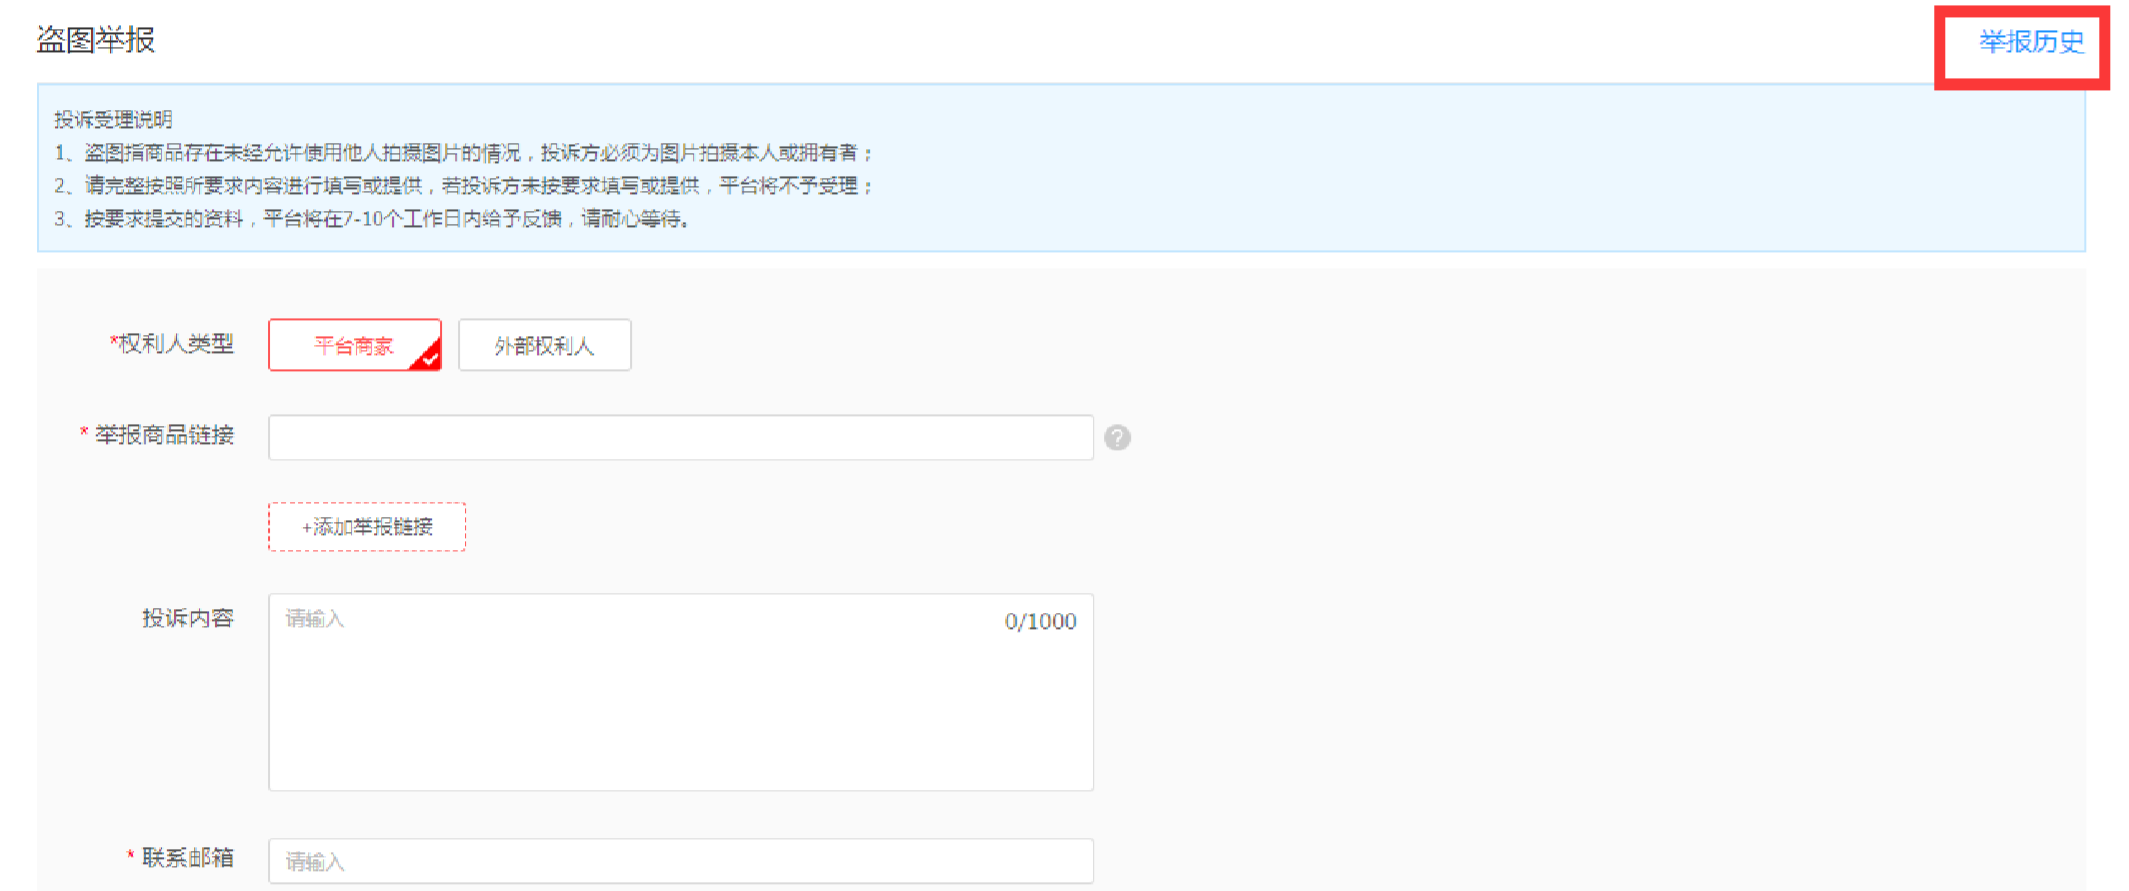Screen dimensions: 2129x891
Task: Click the 投诉内容 label
Action: [188, 618]
